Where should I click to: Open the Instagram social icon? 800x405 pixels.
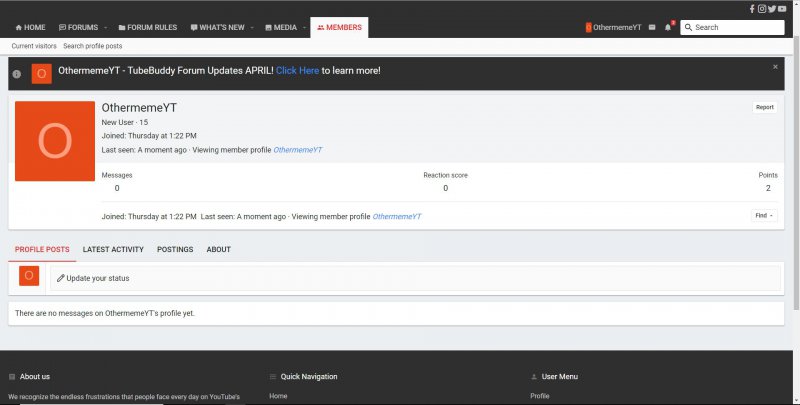pos(762,8)
